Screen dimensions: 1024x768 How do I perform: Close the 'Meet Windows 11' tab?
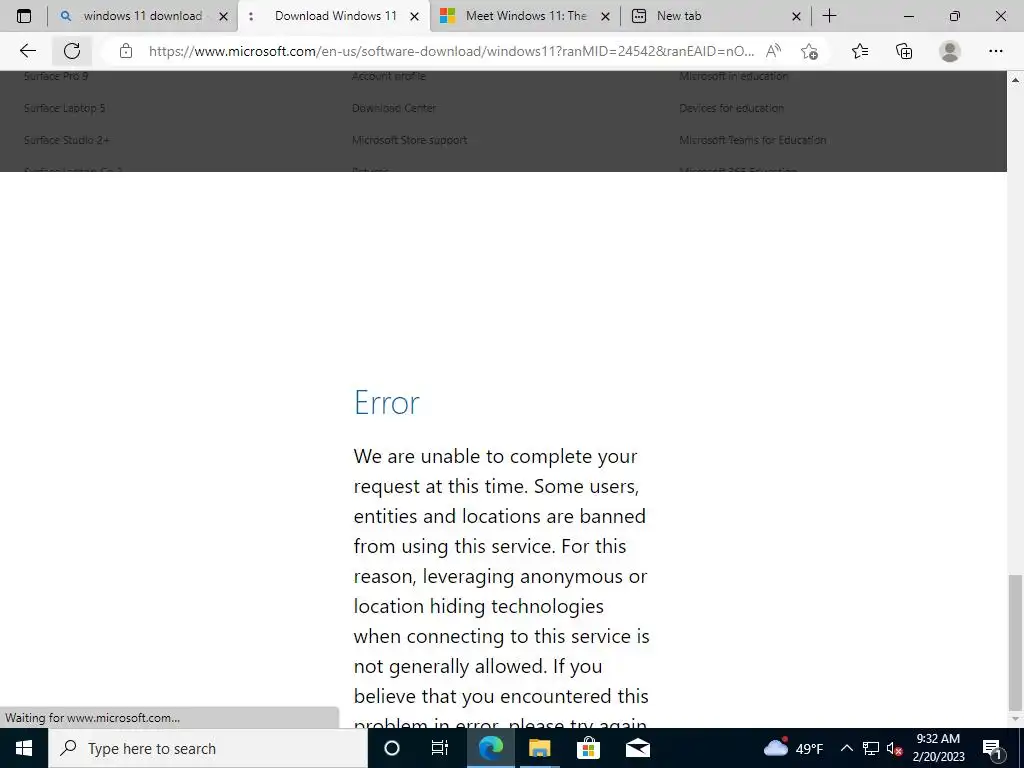pyautogui.click(x=605, y=16)
